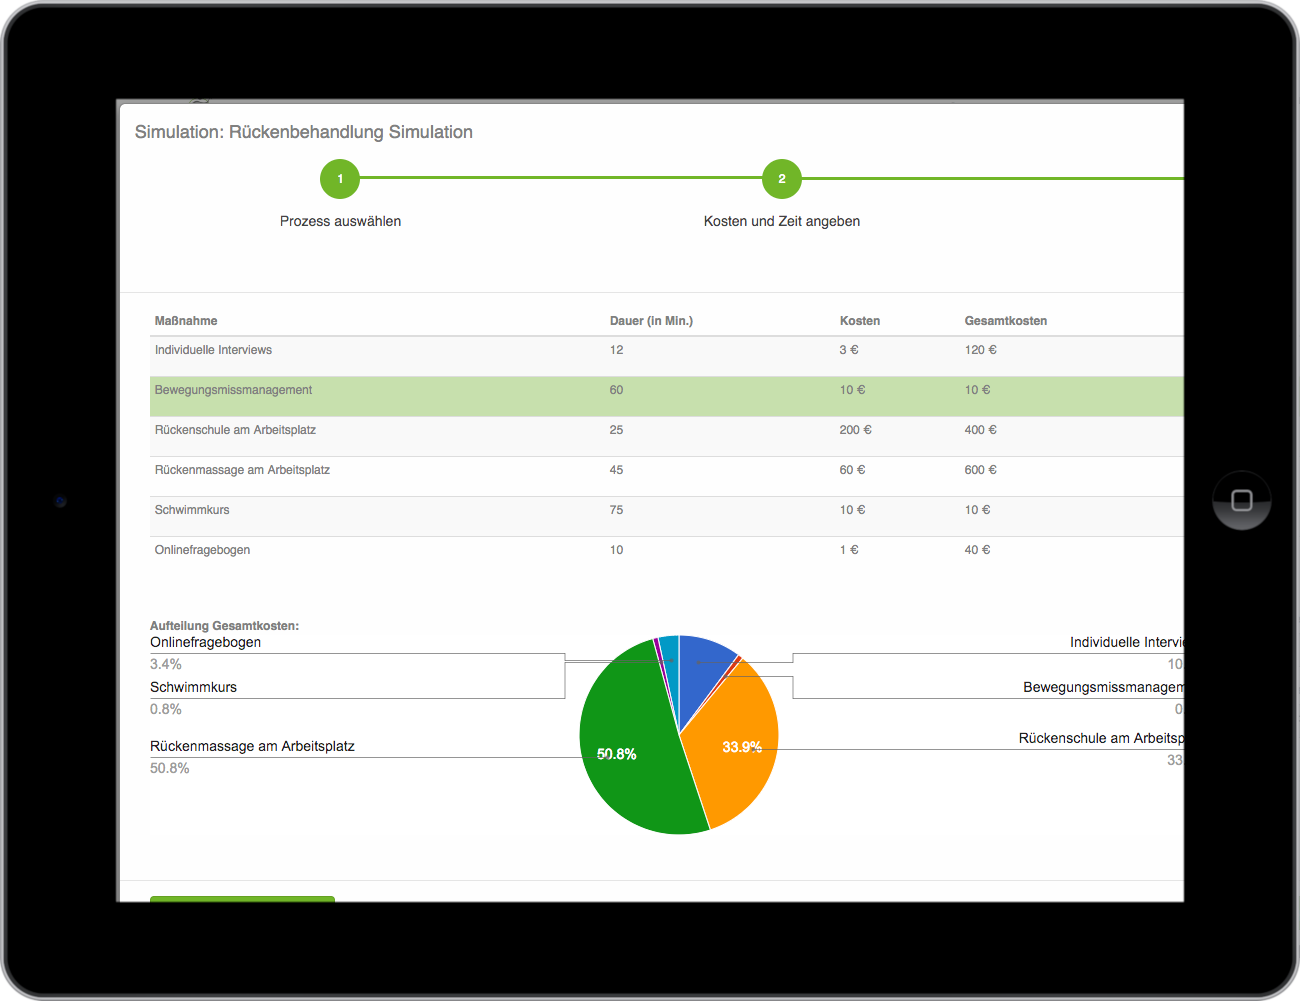Click Individuelle Interviews chart legend label
Screen dimensions: 1300x1001
[1127, 642]
